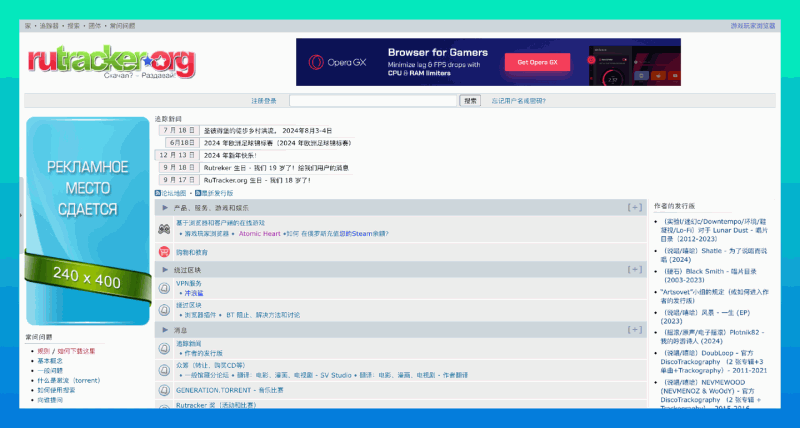The height and width of the screenshot is (428, 800).
Task: Open the Plotnik82 (2024) release link
Action: (x=712, y=337)
